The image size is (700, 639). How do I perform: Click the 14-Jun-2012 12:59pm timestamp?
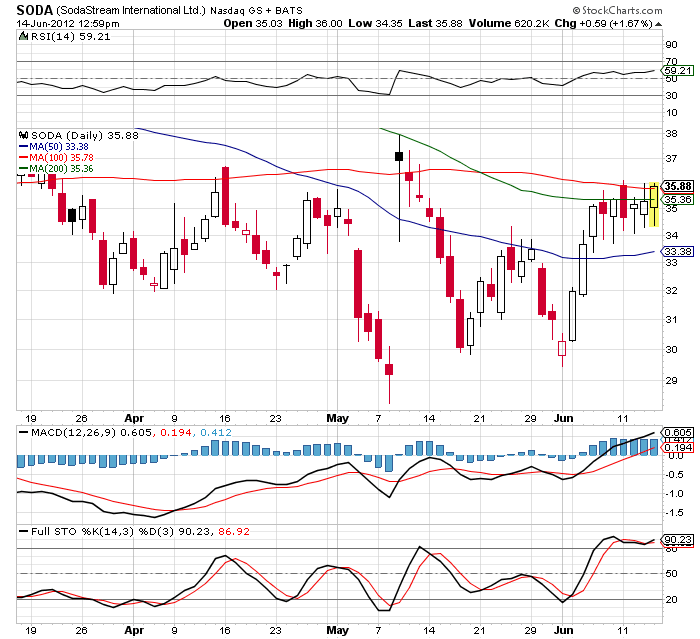coord(68,23)
